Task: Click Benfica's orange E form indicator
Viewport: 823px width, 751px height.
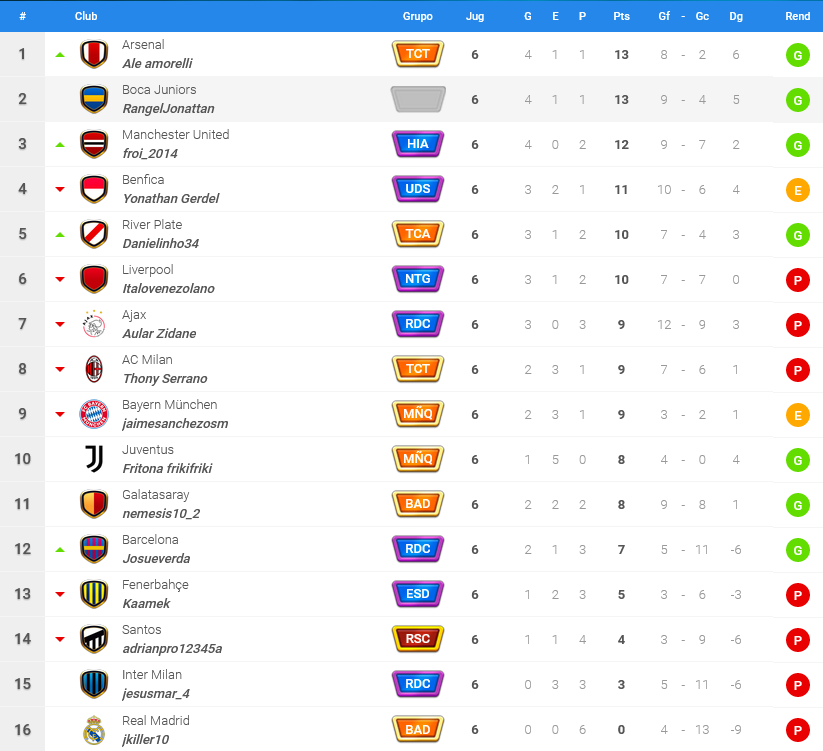Action: click(798, 190)
